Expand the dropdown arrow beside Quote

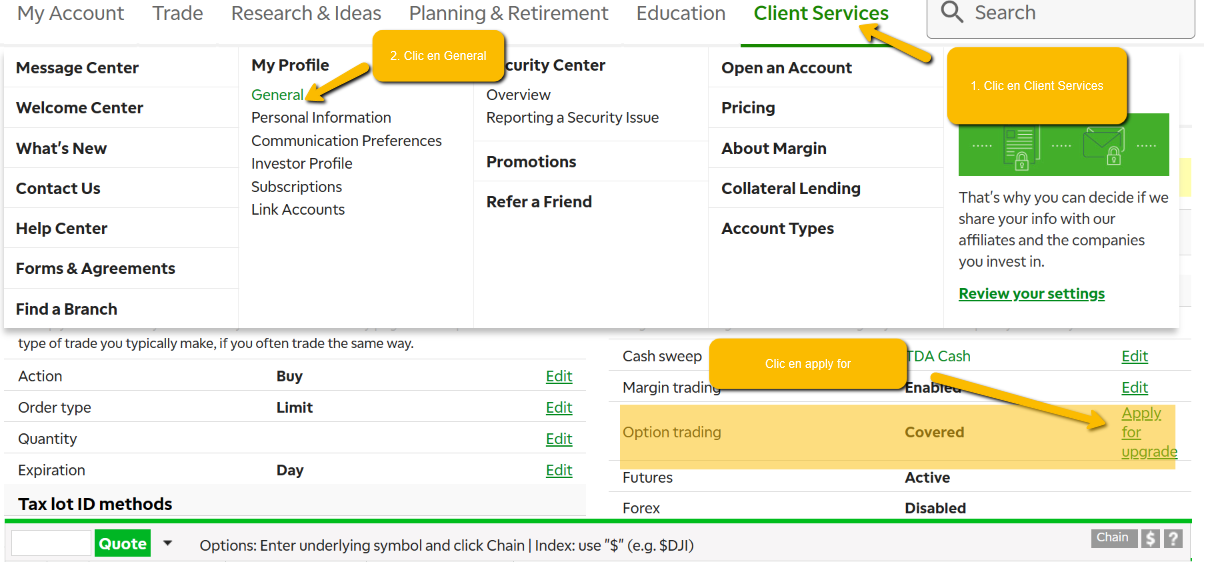coord(167,543)
